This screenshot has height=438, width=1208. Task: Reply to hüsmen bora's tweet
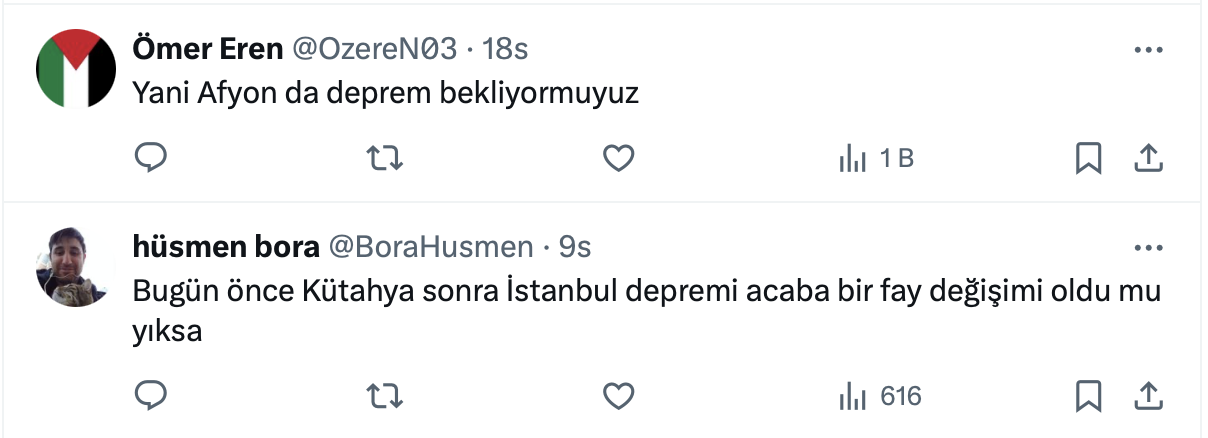click(150, 396)
